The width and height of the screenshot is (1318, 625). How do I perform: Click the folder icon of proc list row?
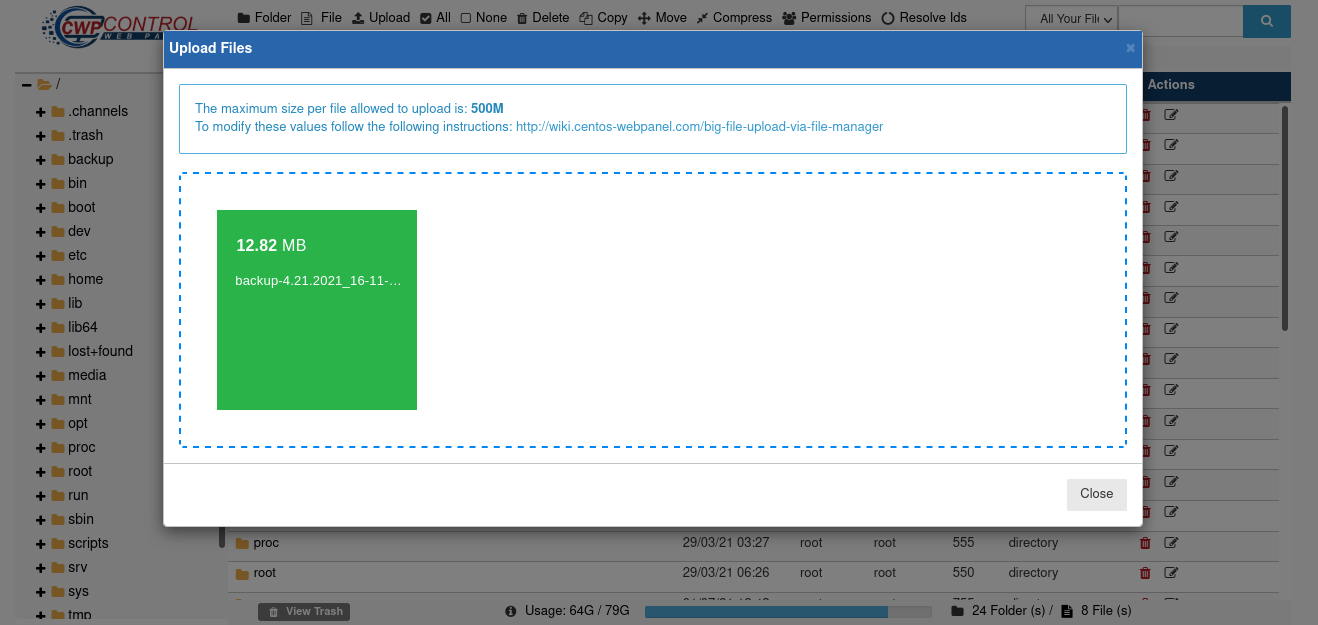click(242, 544)
